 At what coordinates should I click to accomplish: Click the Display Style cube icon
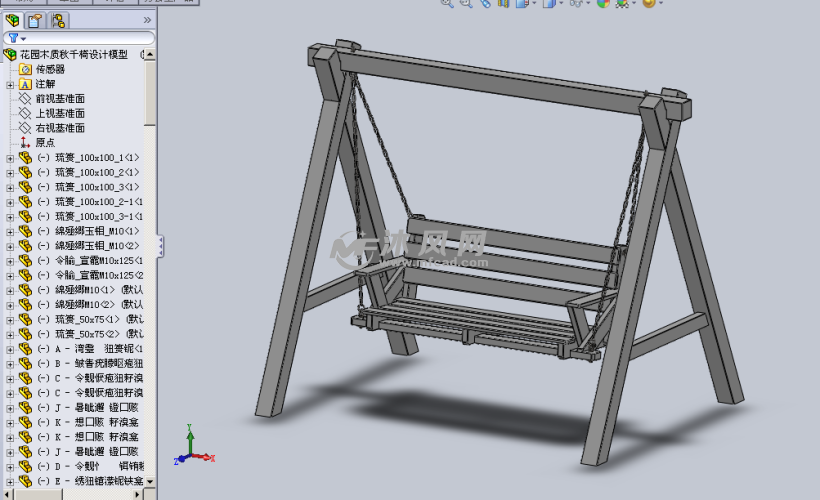(549, 3)
